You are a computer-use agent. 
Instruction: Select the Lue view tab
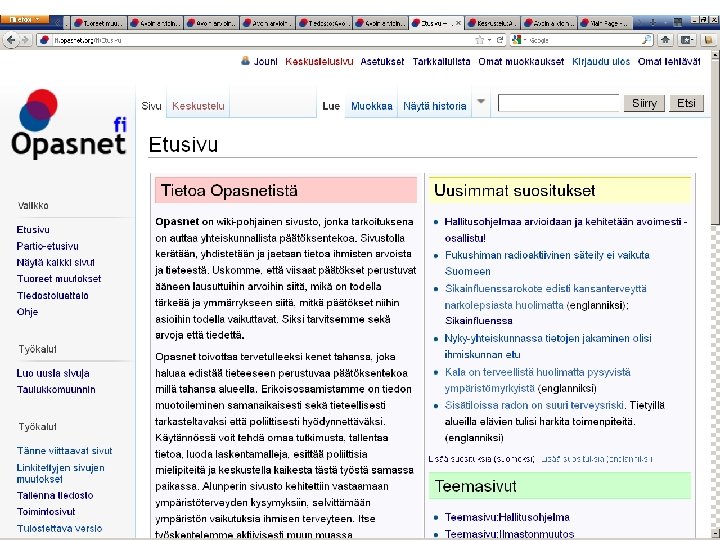click(x=331, y=106)
